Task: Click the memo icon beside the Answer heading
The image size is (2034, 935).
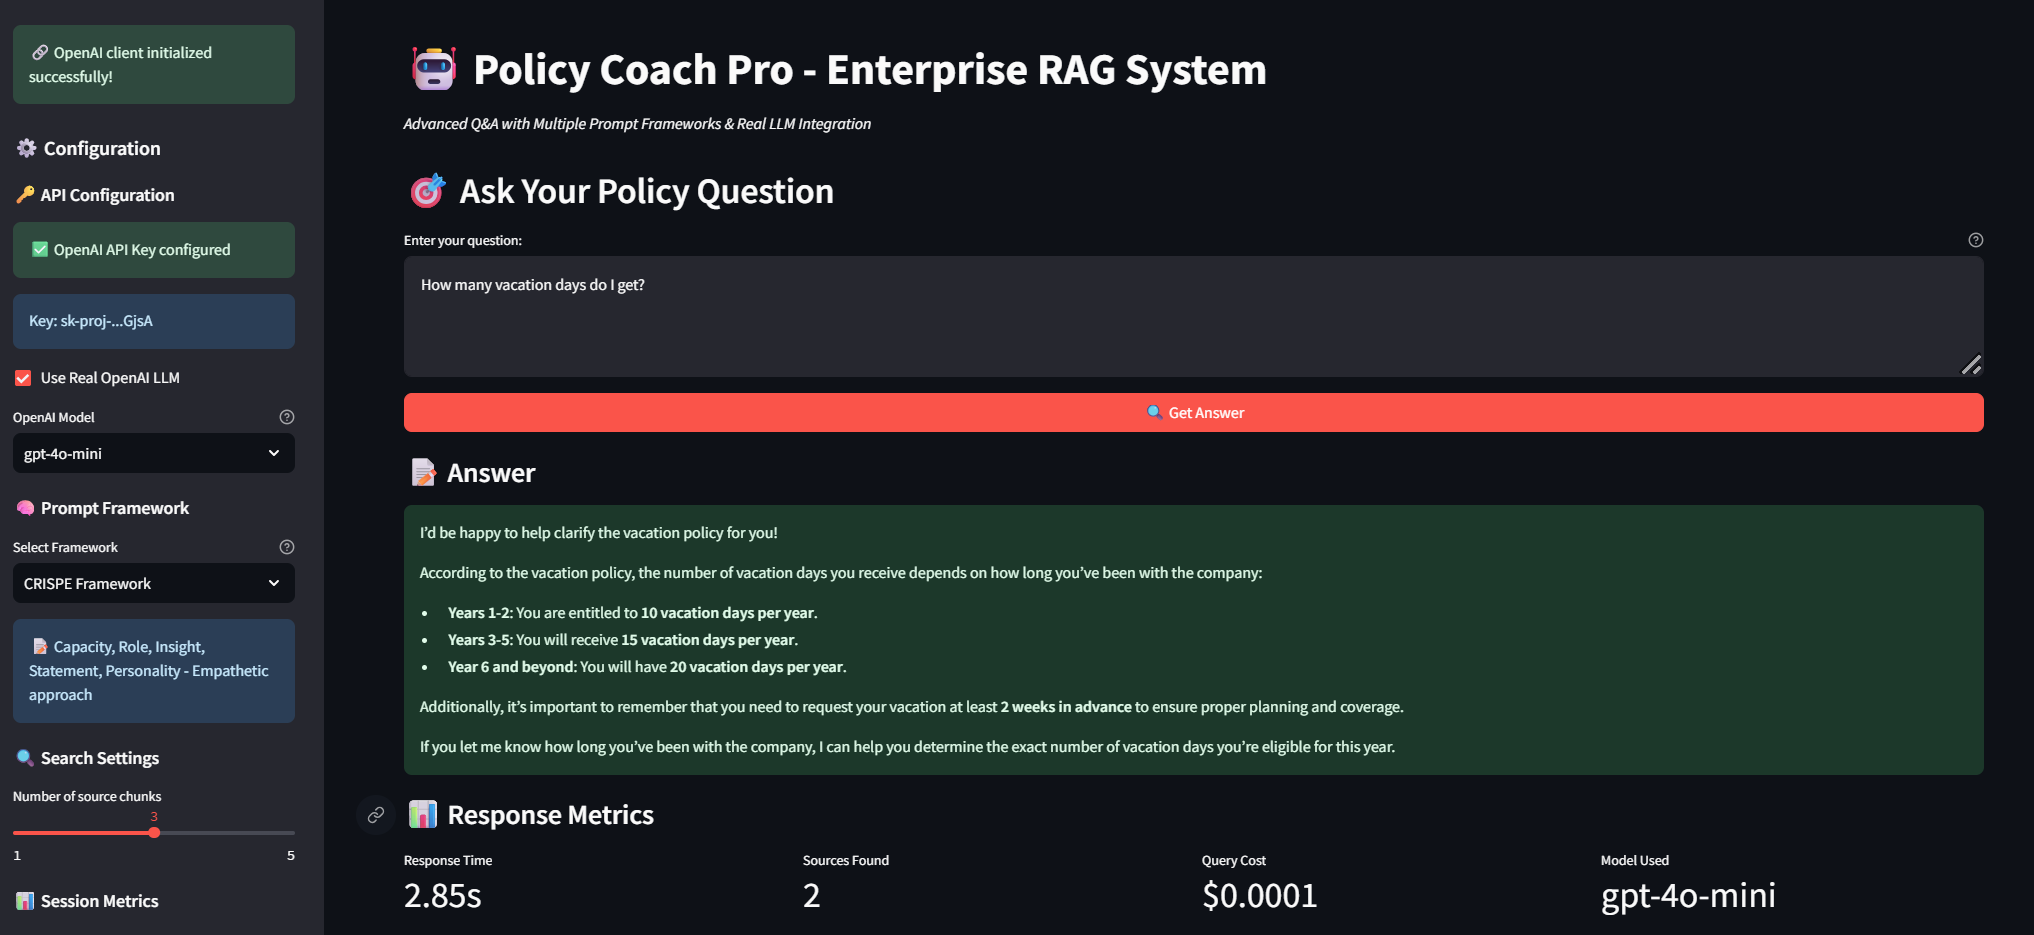Action: (423, 472)
